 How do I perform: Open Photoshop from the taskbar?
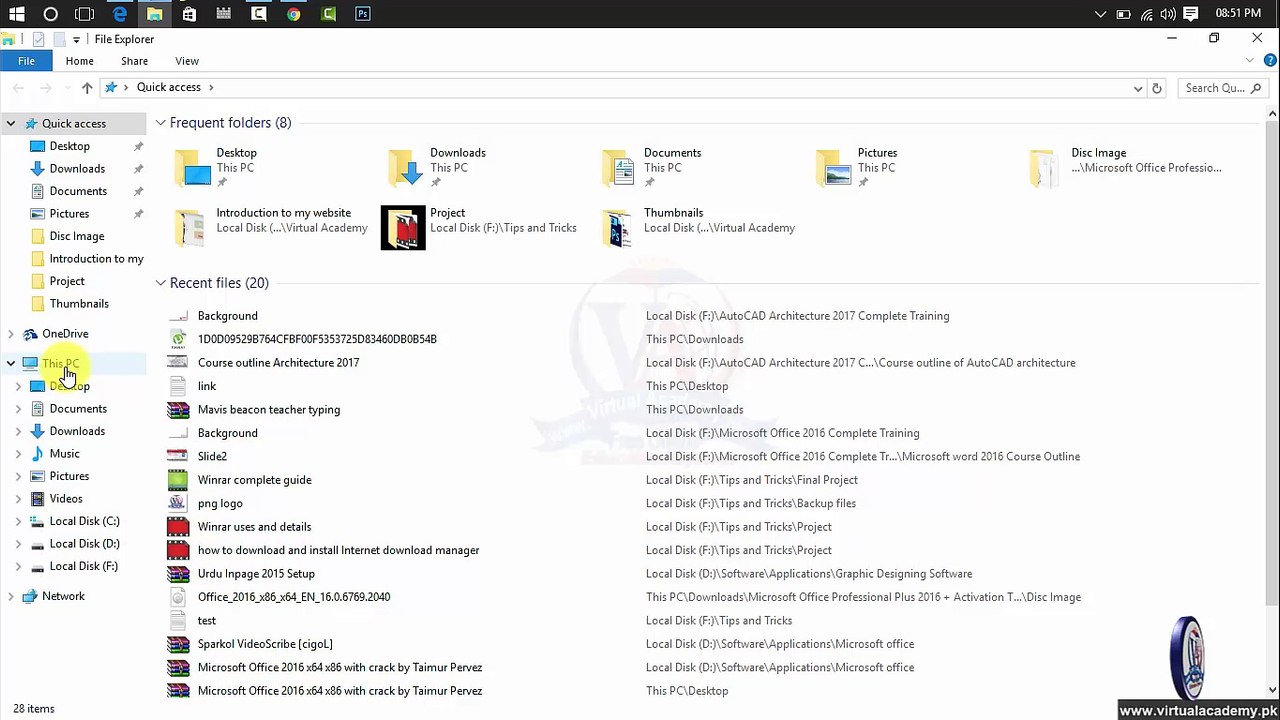click(x=363, y=14)
